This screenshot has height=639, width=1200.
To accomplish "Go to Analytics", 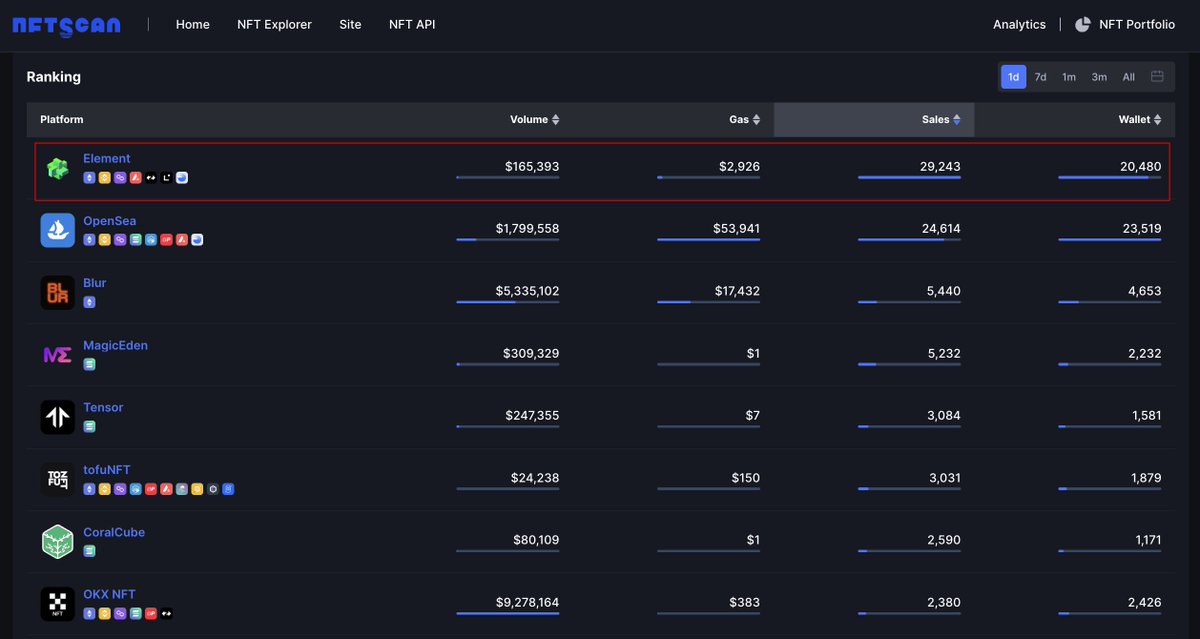I will (1019, 25).
